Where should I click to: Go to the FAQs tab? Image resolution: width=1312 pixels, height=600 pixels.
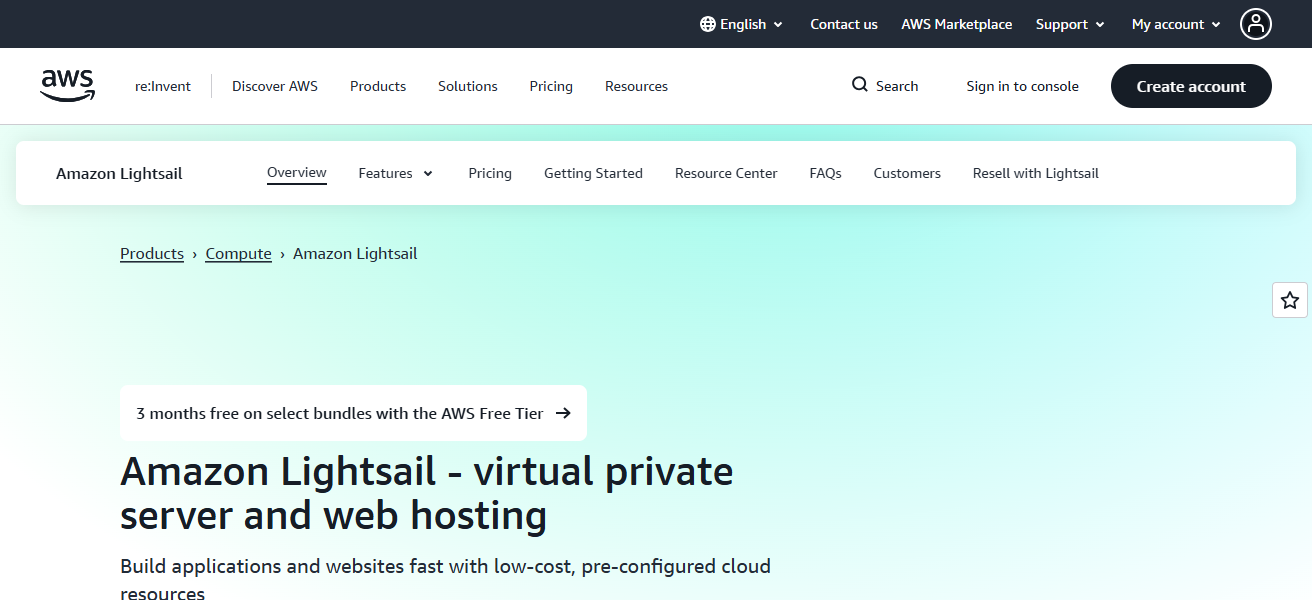click(825, 173)
